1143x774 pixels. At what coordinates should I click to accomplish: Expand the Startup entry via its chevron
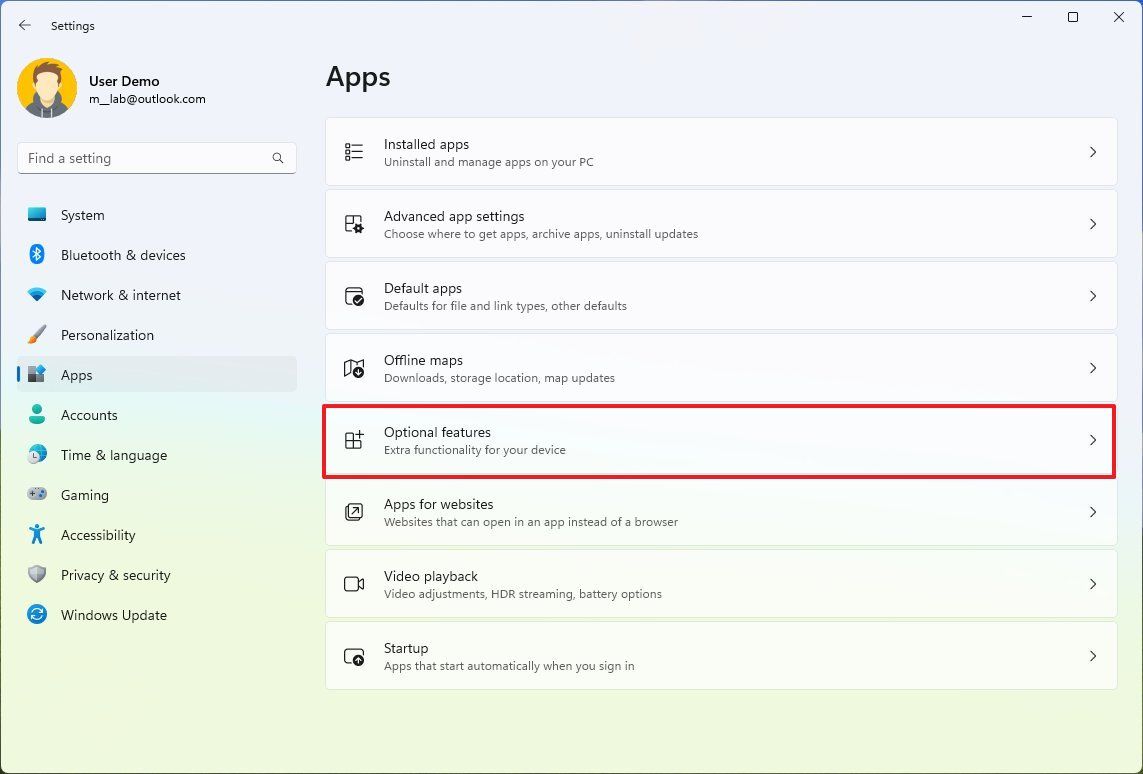click(x=1092, y=656)
